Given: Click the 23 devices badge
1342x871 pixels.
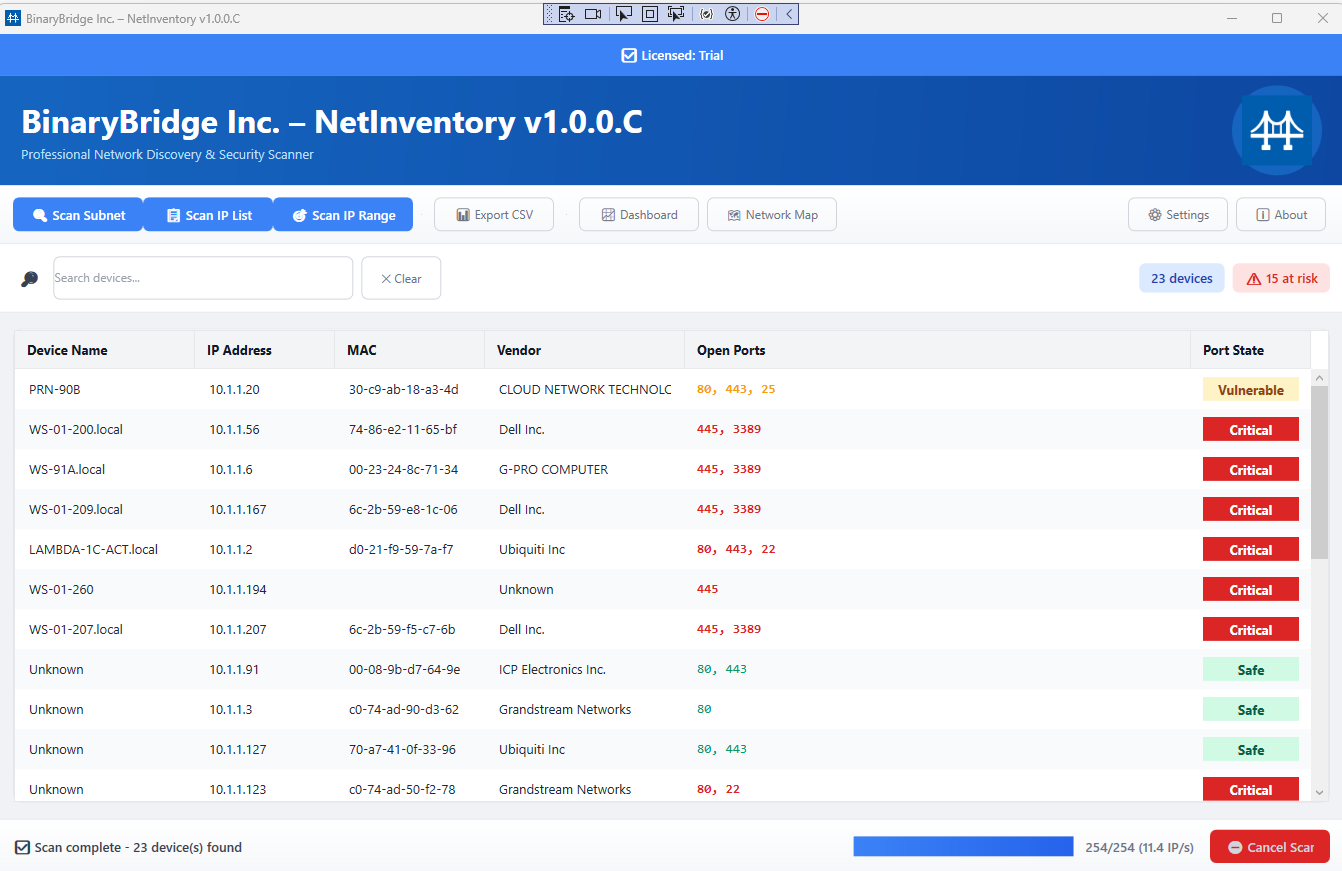Looking at the screenshot, I should 1182,279.
